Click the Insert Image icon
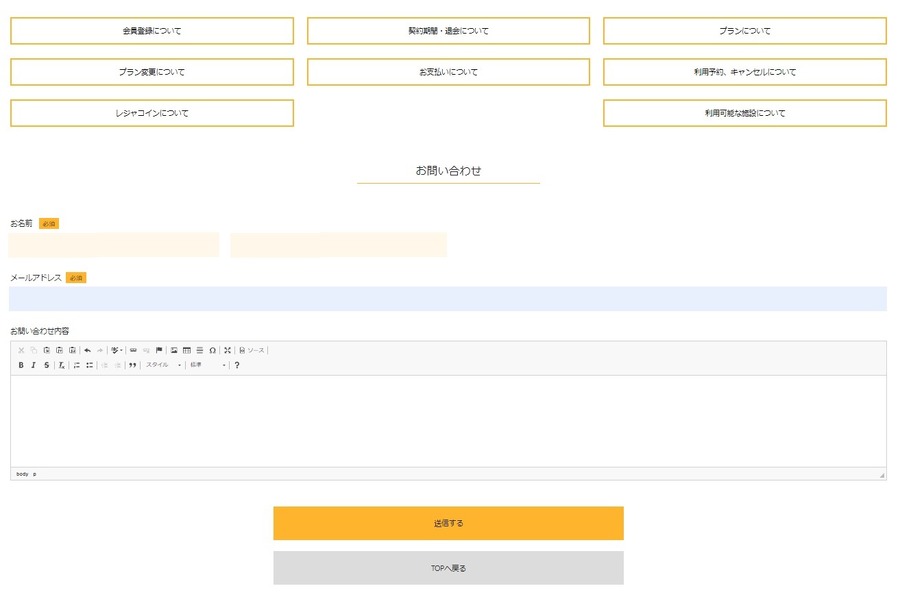 click(x=174, y=350)
